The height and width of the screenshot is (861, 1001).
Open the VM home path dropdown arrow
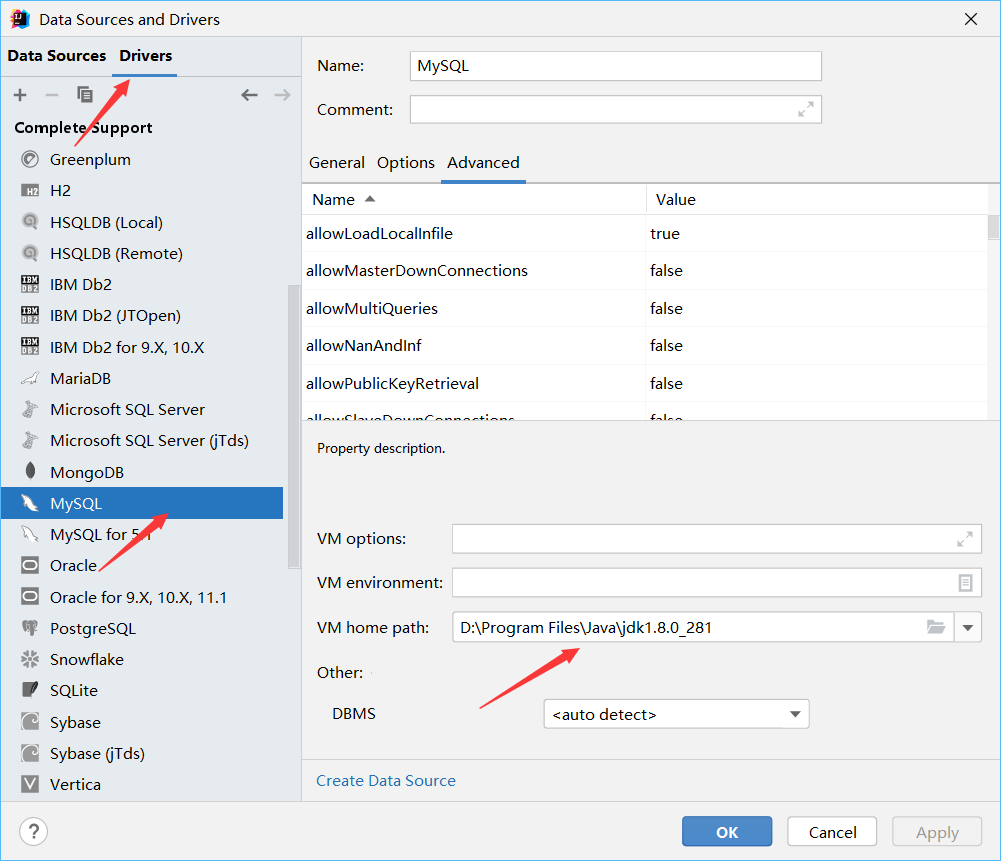(968, 627)
